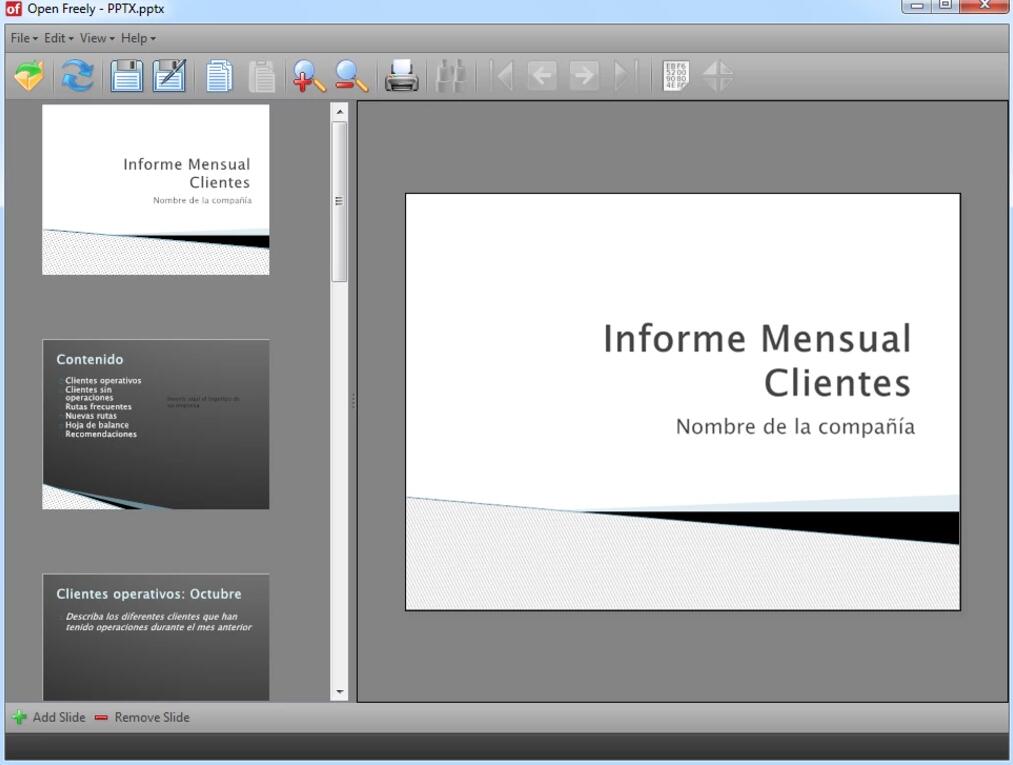
Task: Click the slide panel scroll down arrow
Action: [339, 691]
